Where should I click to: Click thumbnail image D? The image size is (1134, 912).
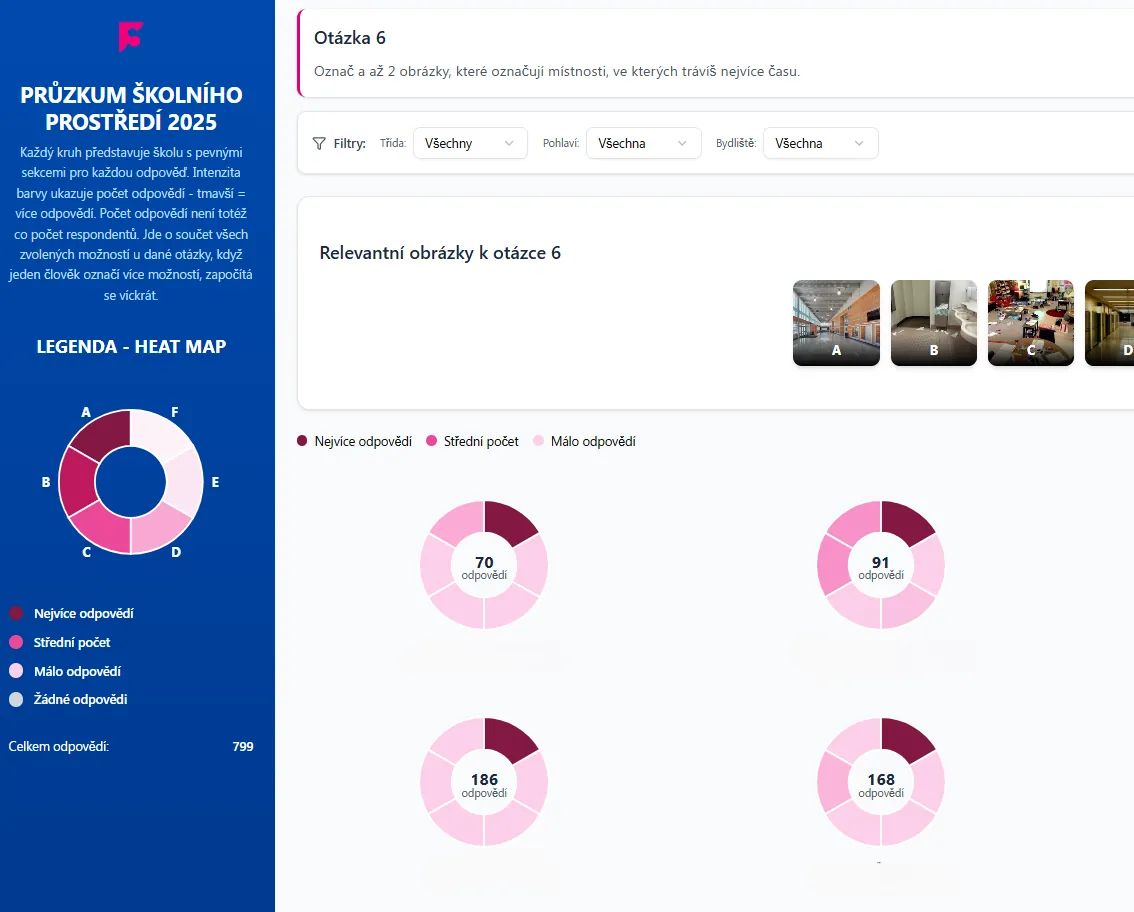pyautogui.click(x=1110, y=323)
